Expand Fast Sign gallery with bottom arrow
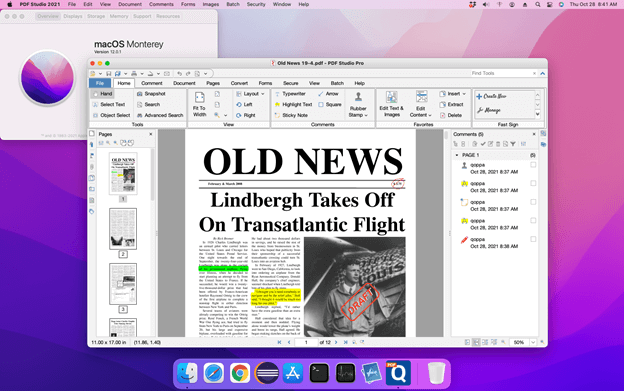Image resolution: width=624 pixels, height=391 pixels. click(538, 114)
